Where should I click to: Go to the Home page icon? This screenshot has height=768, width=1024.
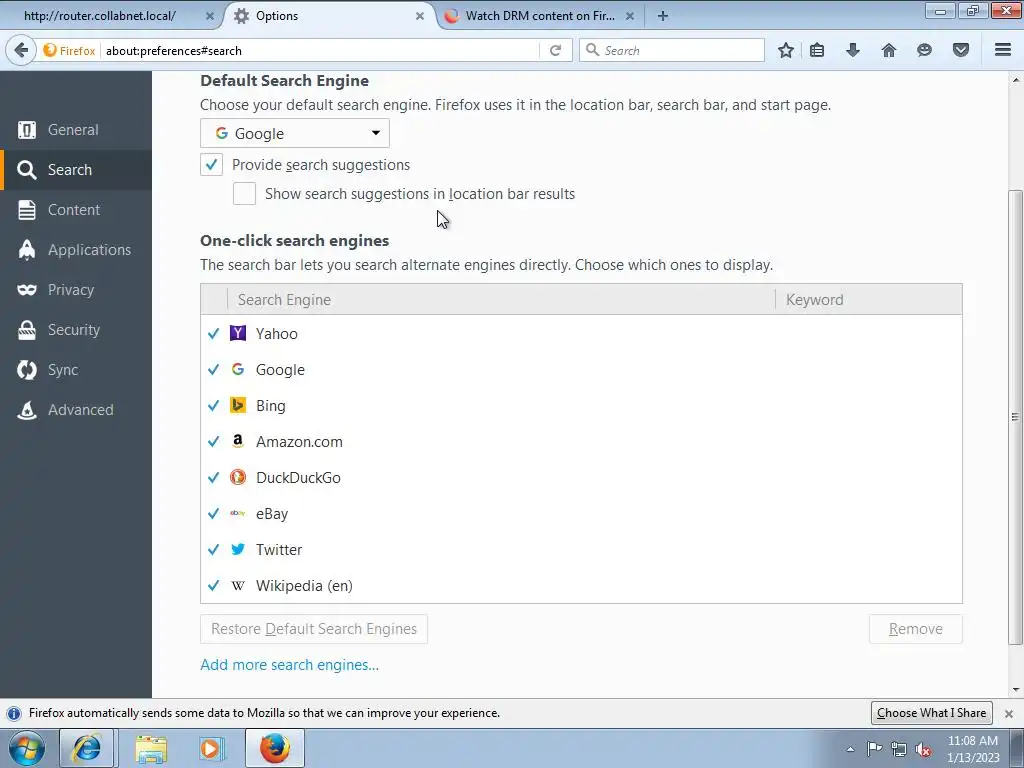889,50
